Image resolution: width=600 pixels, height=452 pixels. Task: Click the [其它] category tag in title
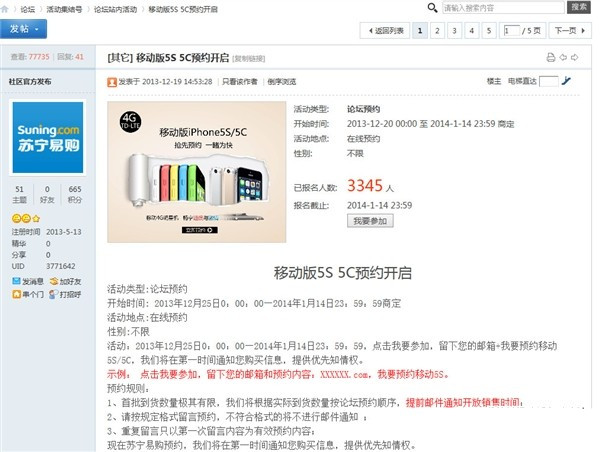pyautogui.click(x=120, y=58)
